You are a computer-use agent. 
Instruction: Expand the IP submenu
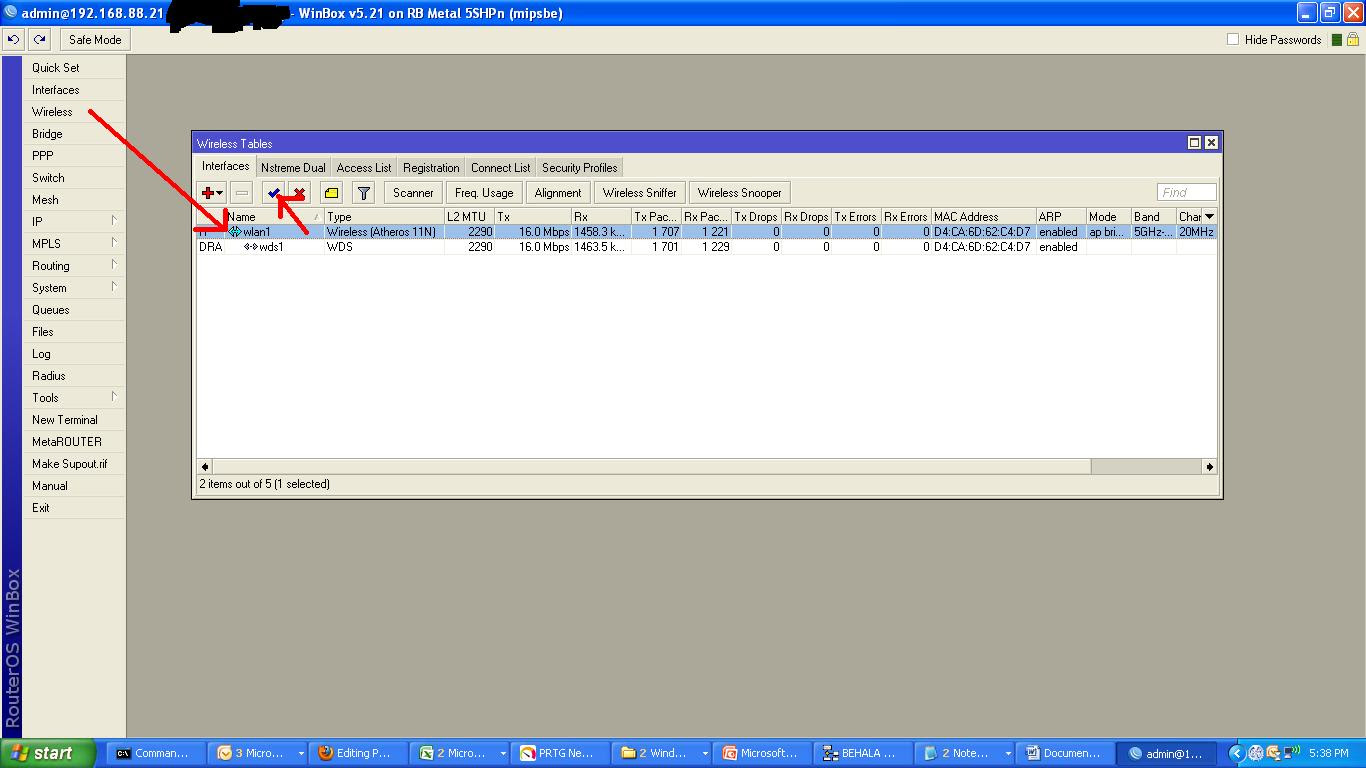coord(114,221)
